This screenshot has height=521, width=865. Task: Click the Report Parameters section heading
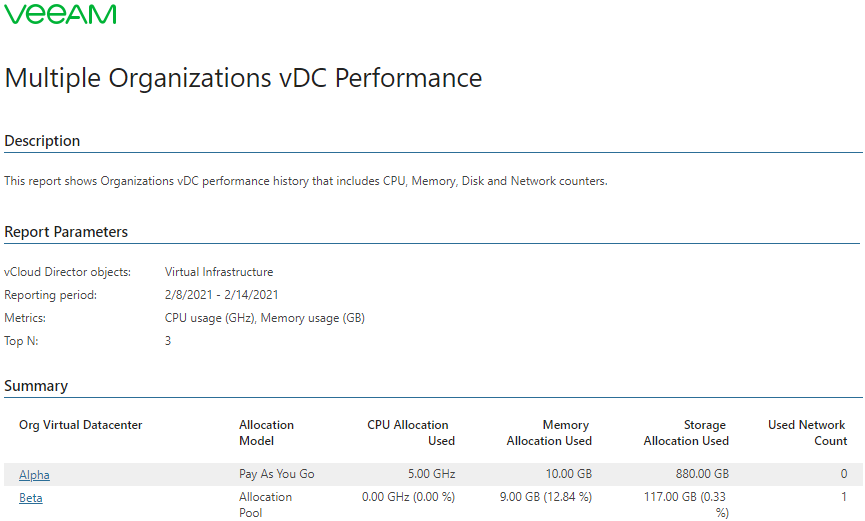click(x=66, y=232)
